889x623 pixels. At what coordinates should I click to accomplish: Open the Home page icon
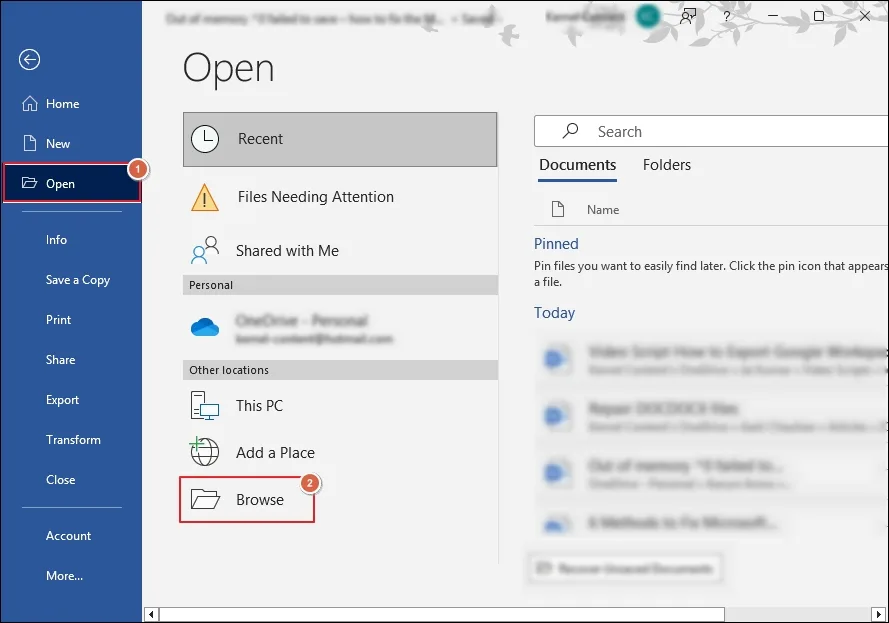pyautogui.click(x=29, y=104)
